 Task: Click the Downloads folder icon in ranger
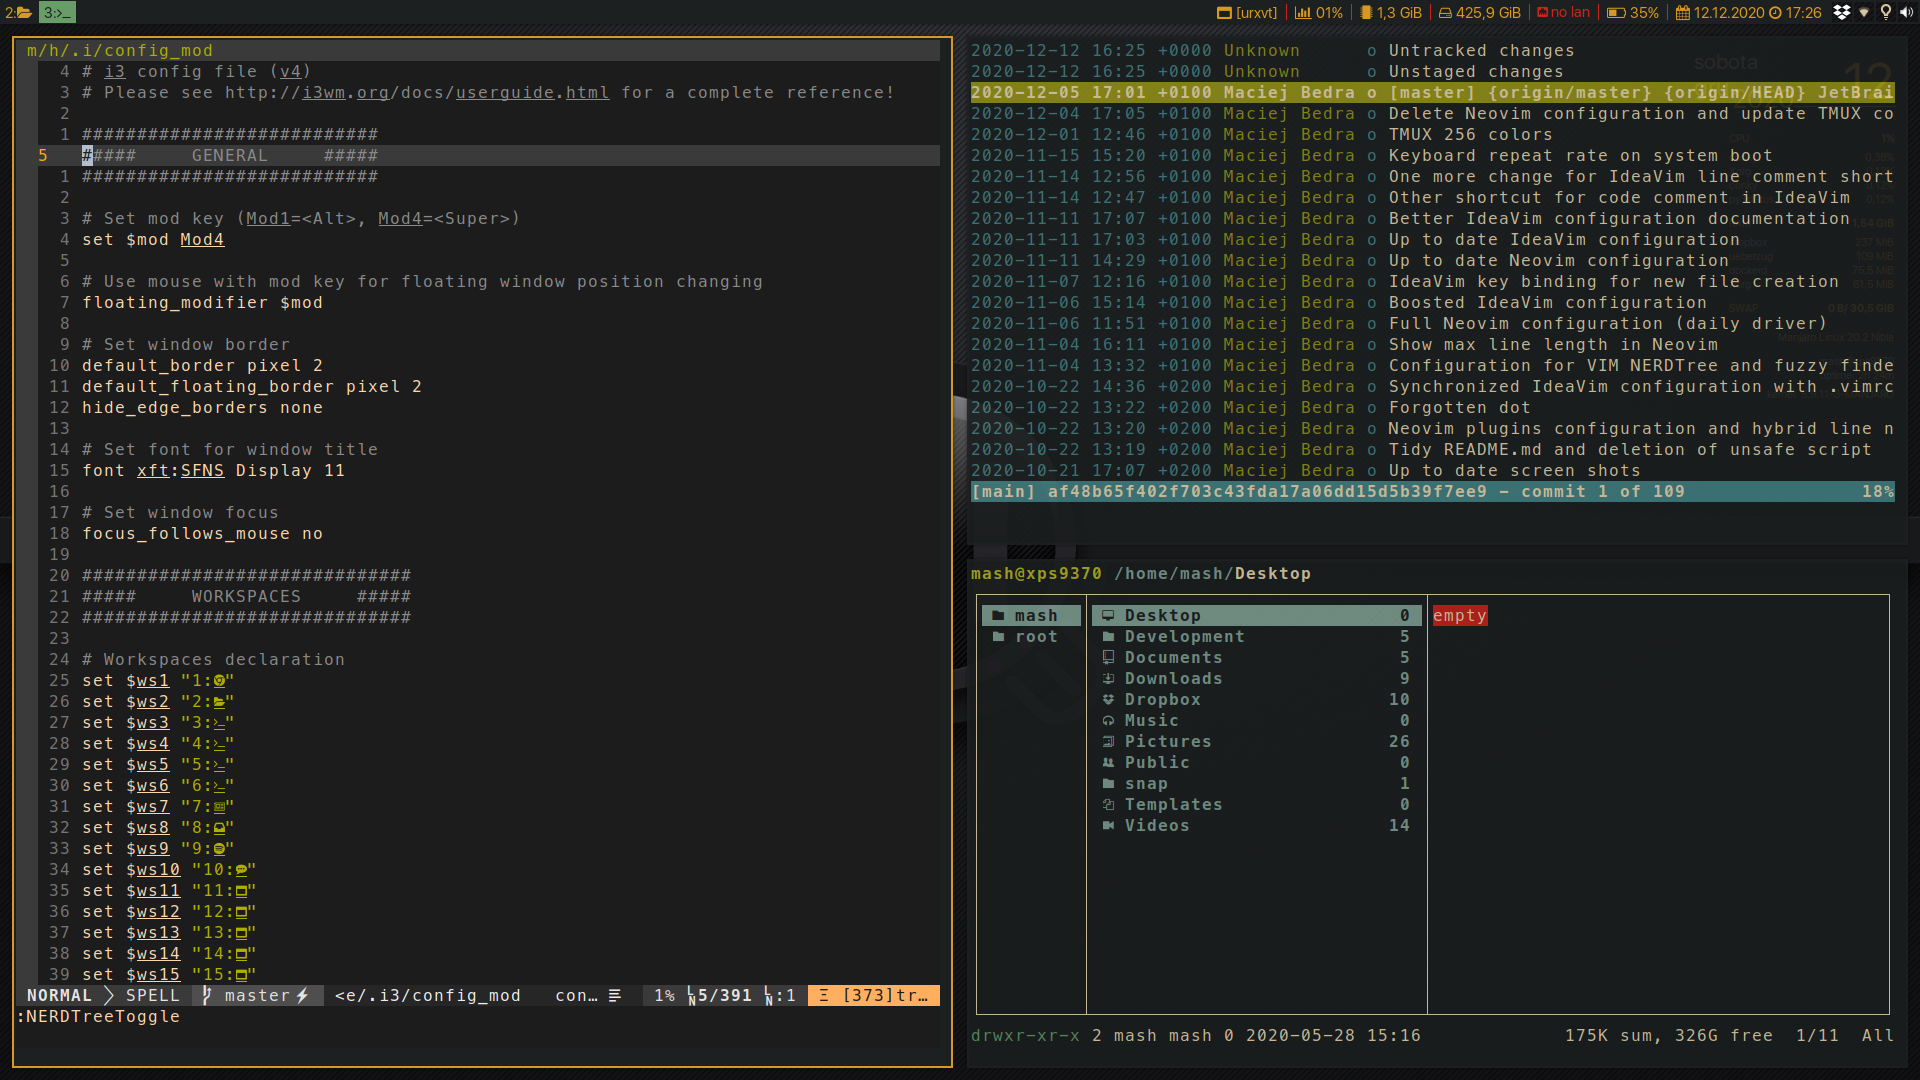tap(1108, 679)
